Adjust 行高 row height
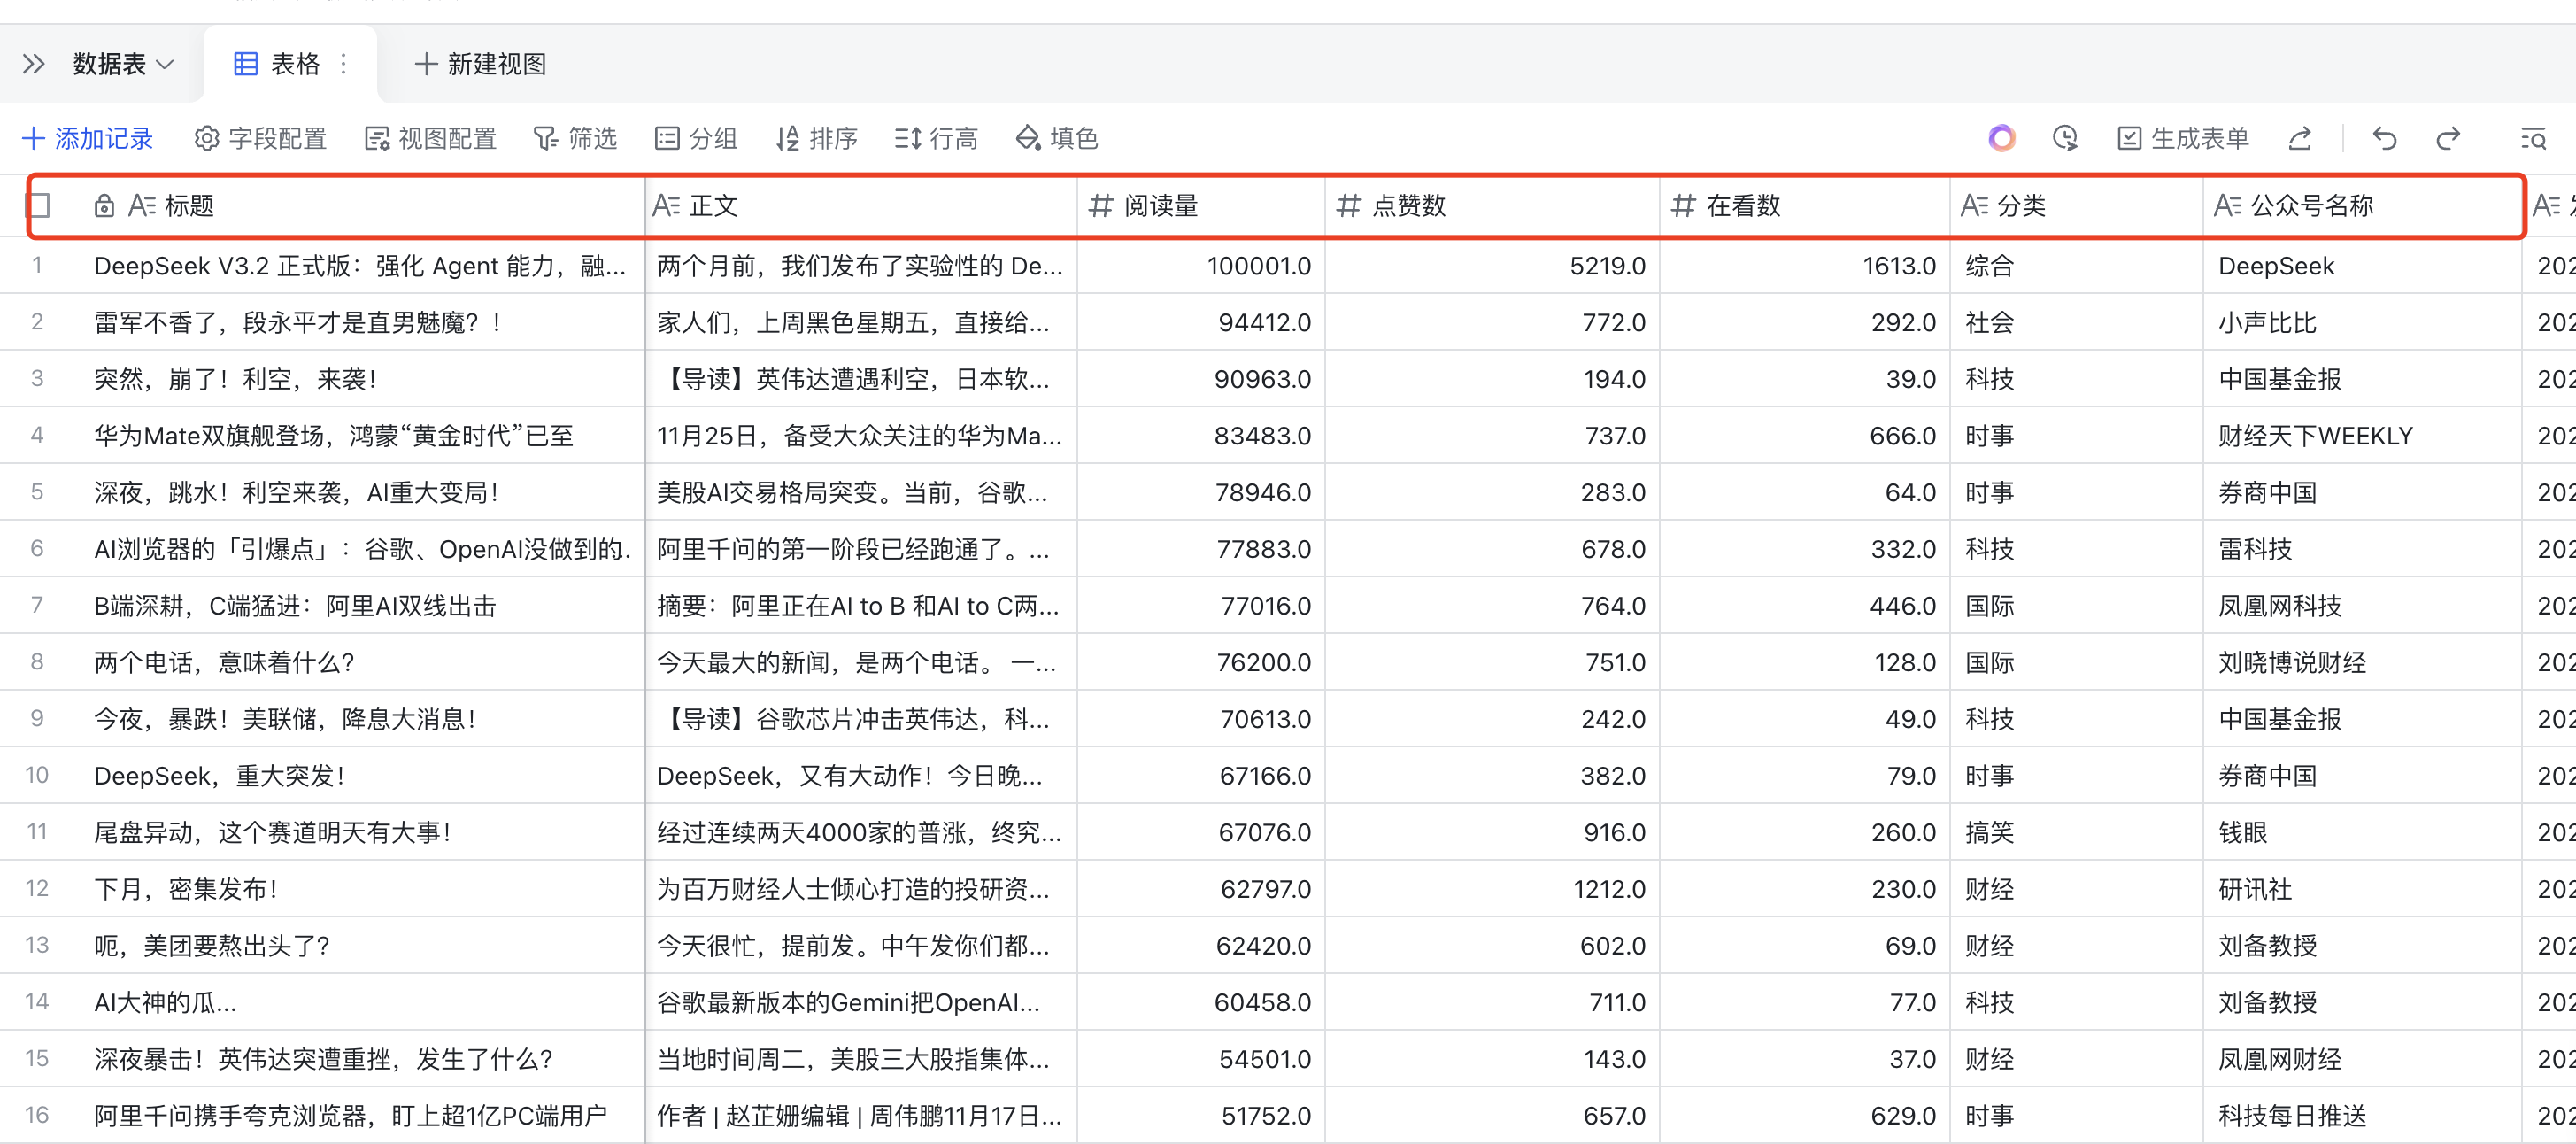 pos(936,138)
